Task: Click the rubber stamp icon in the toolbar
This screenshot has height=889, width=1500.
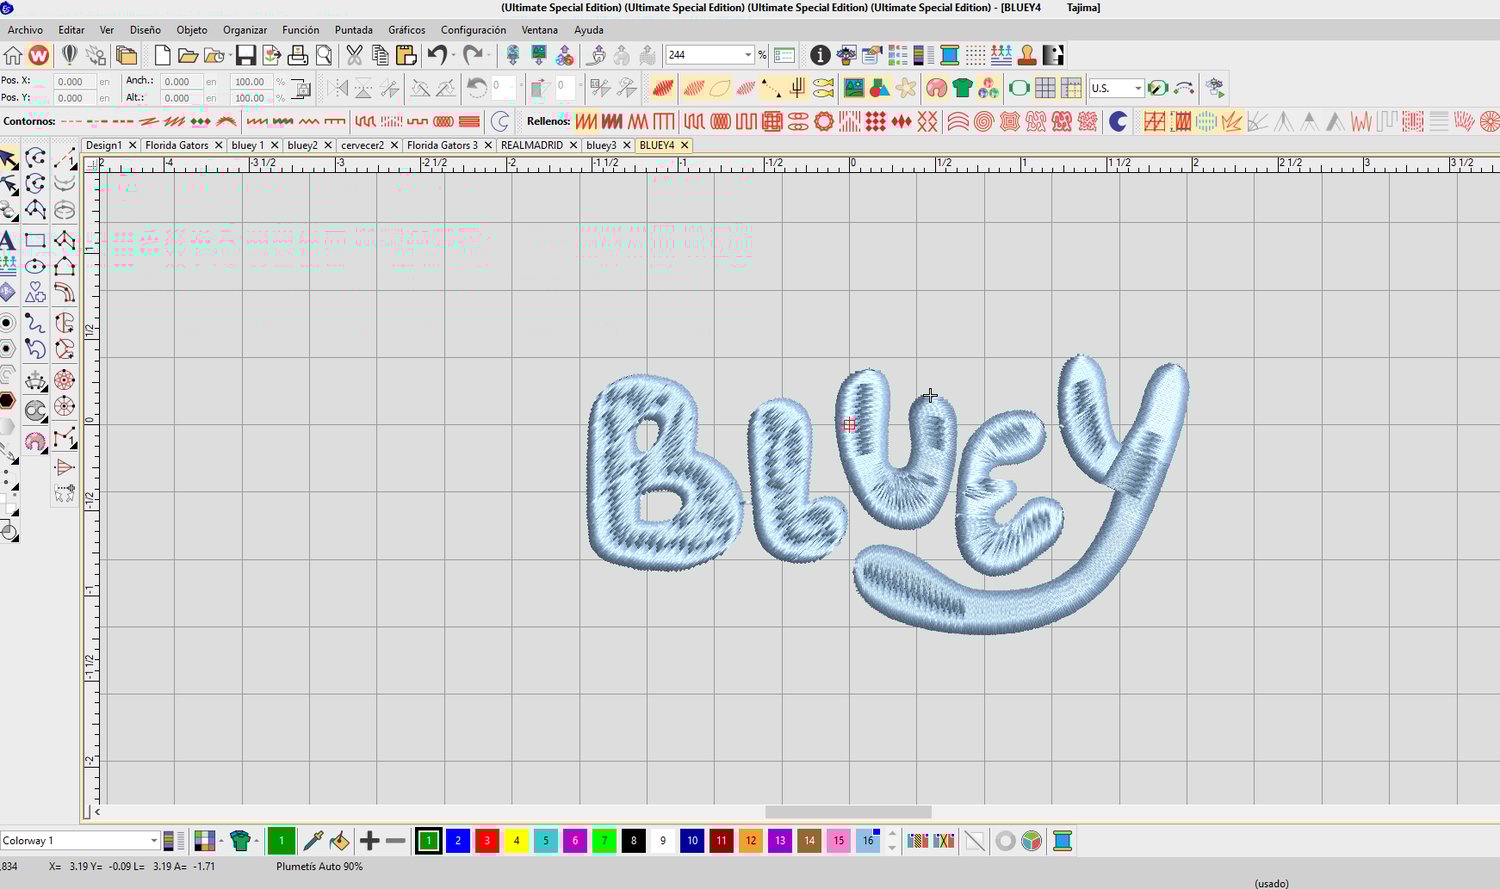Action: [x=1027, y=55]
